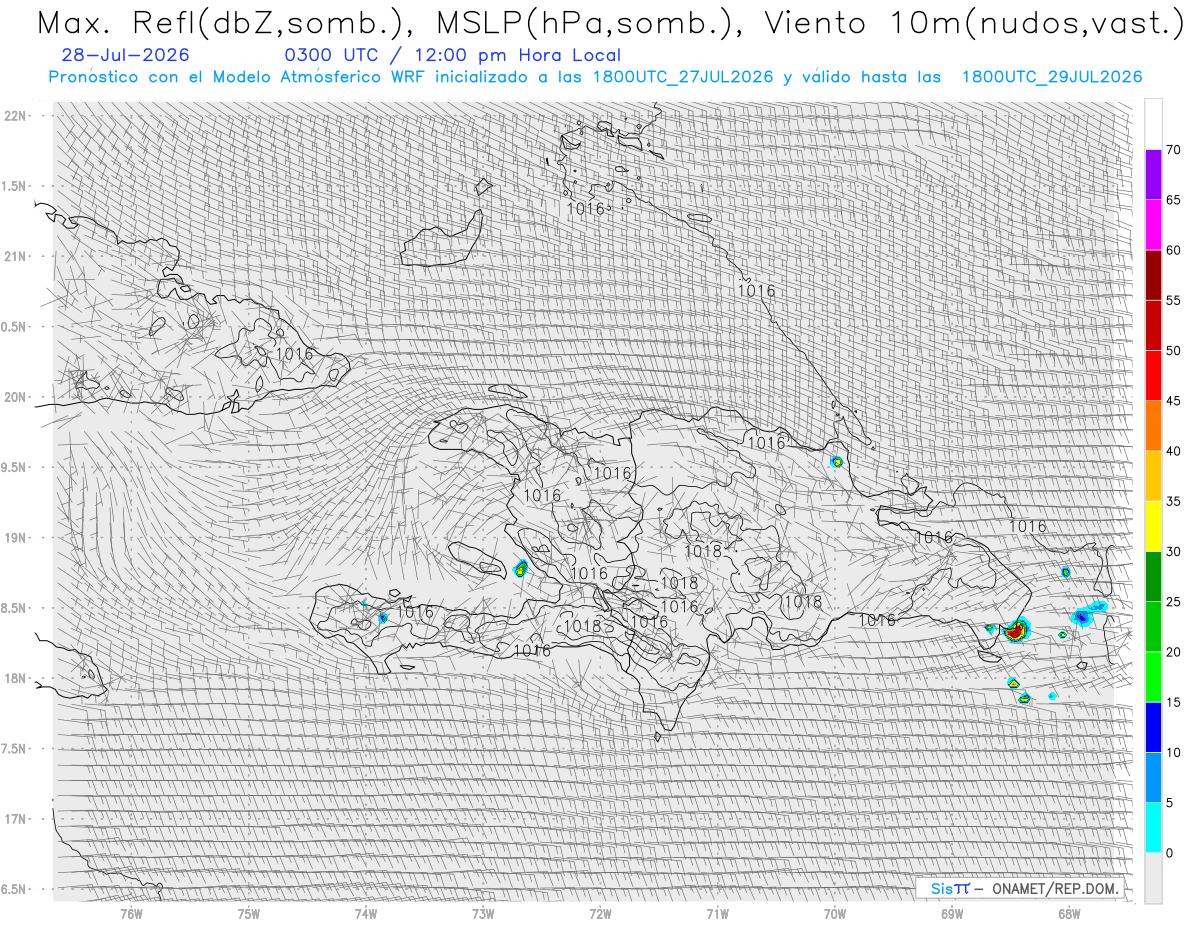This screenshot has height=927, width=1200.
Task: Click the '22N' latitude label
Action: click(16, 115)
